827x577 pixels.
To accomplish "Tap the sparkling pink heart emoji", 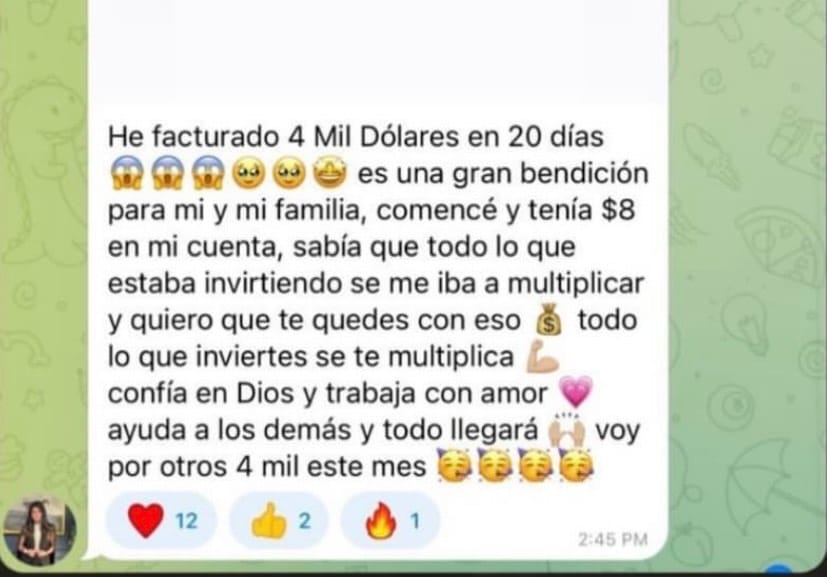I will (x=575, y=392).
